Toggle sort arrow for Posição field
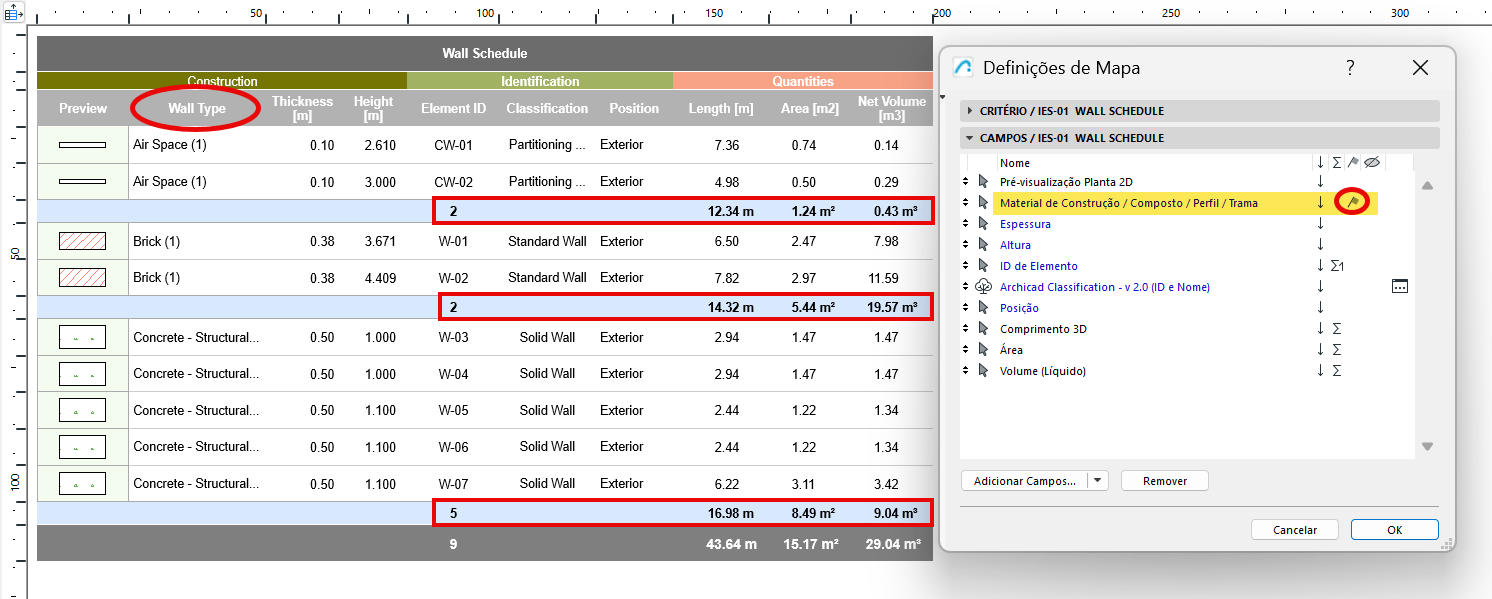 click(x=1320, y=308)
